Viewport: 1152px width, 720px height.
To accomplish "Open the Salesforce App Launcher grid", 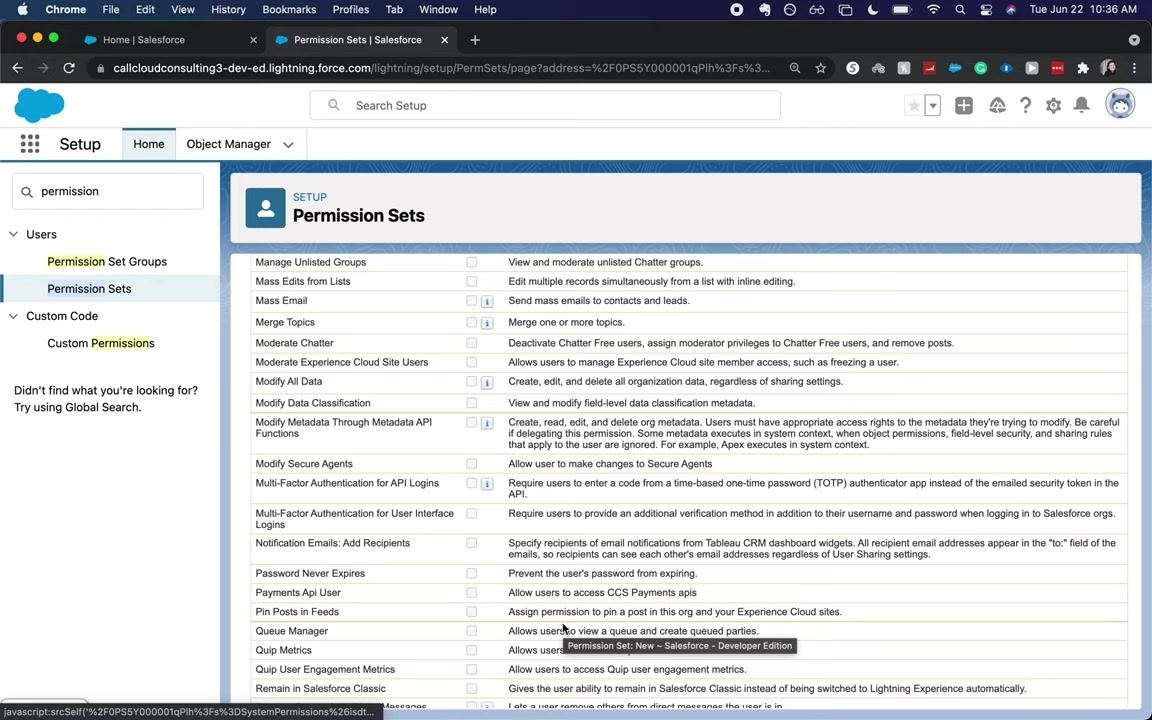I will point(30,144).
